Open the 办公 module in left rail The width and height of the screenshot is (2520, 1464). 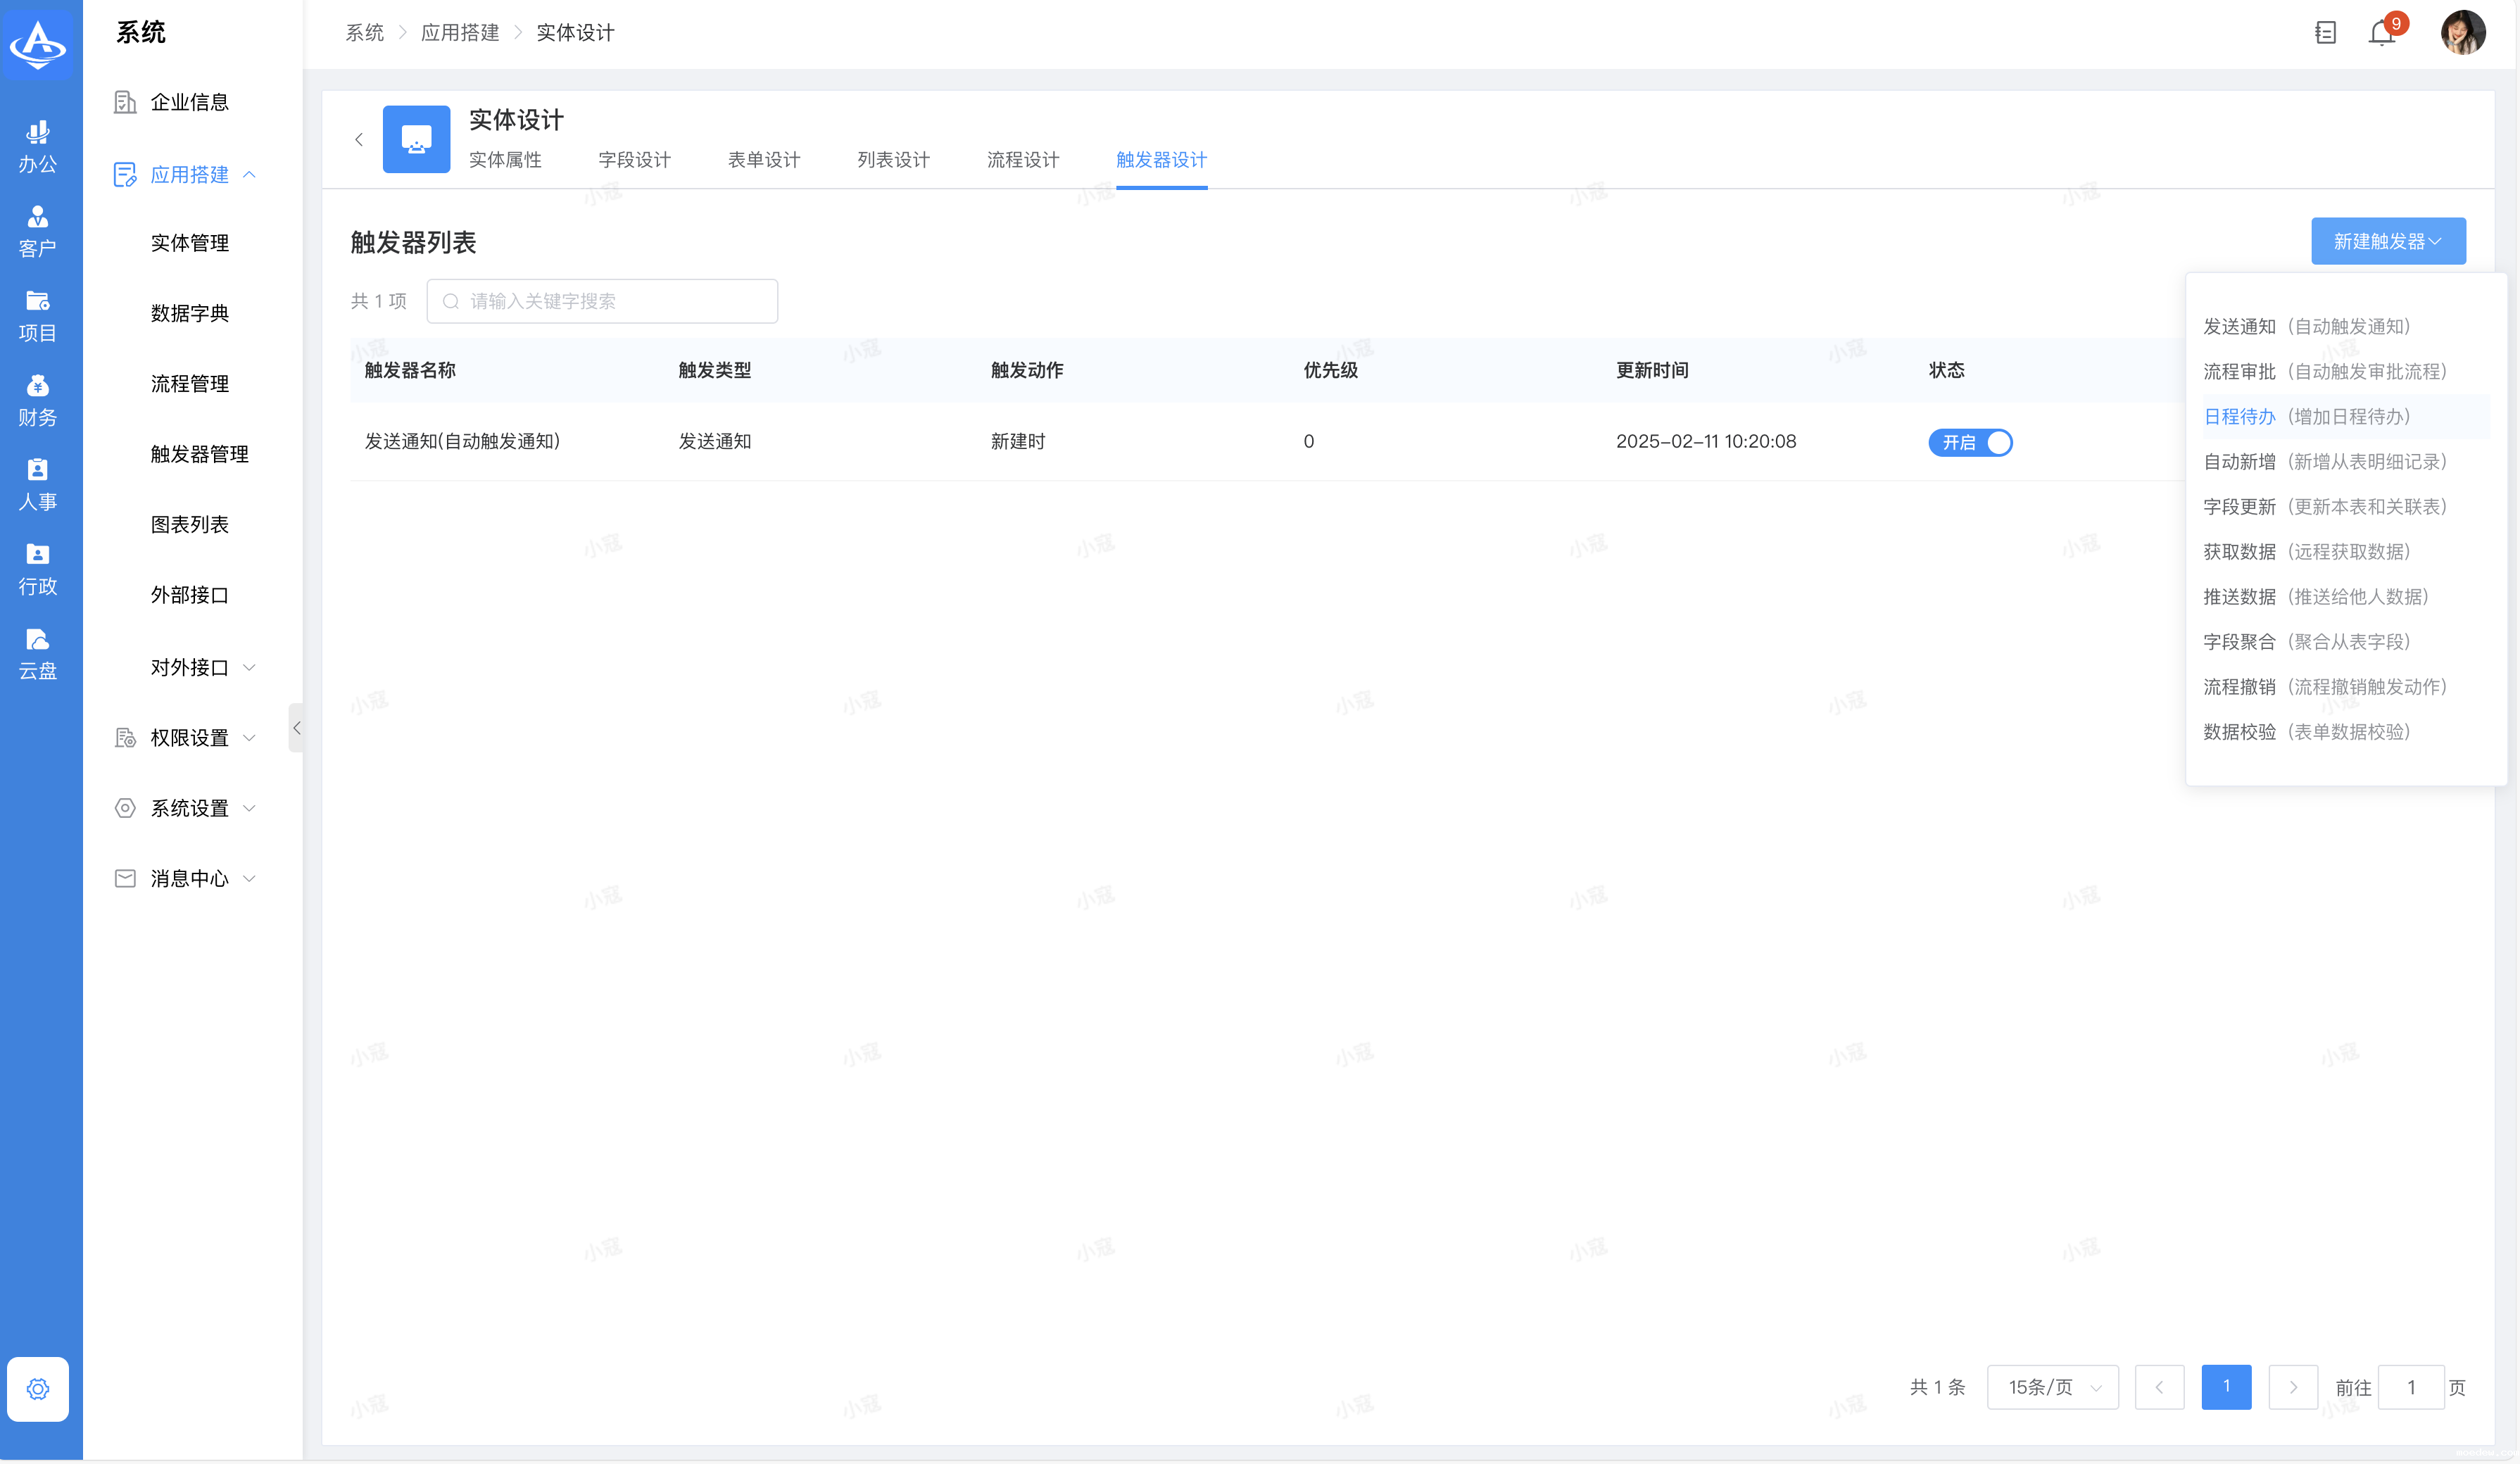pyautogui.click(x=38, y=146)
